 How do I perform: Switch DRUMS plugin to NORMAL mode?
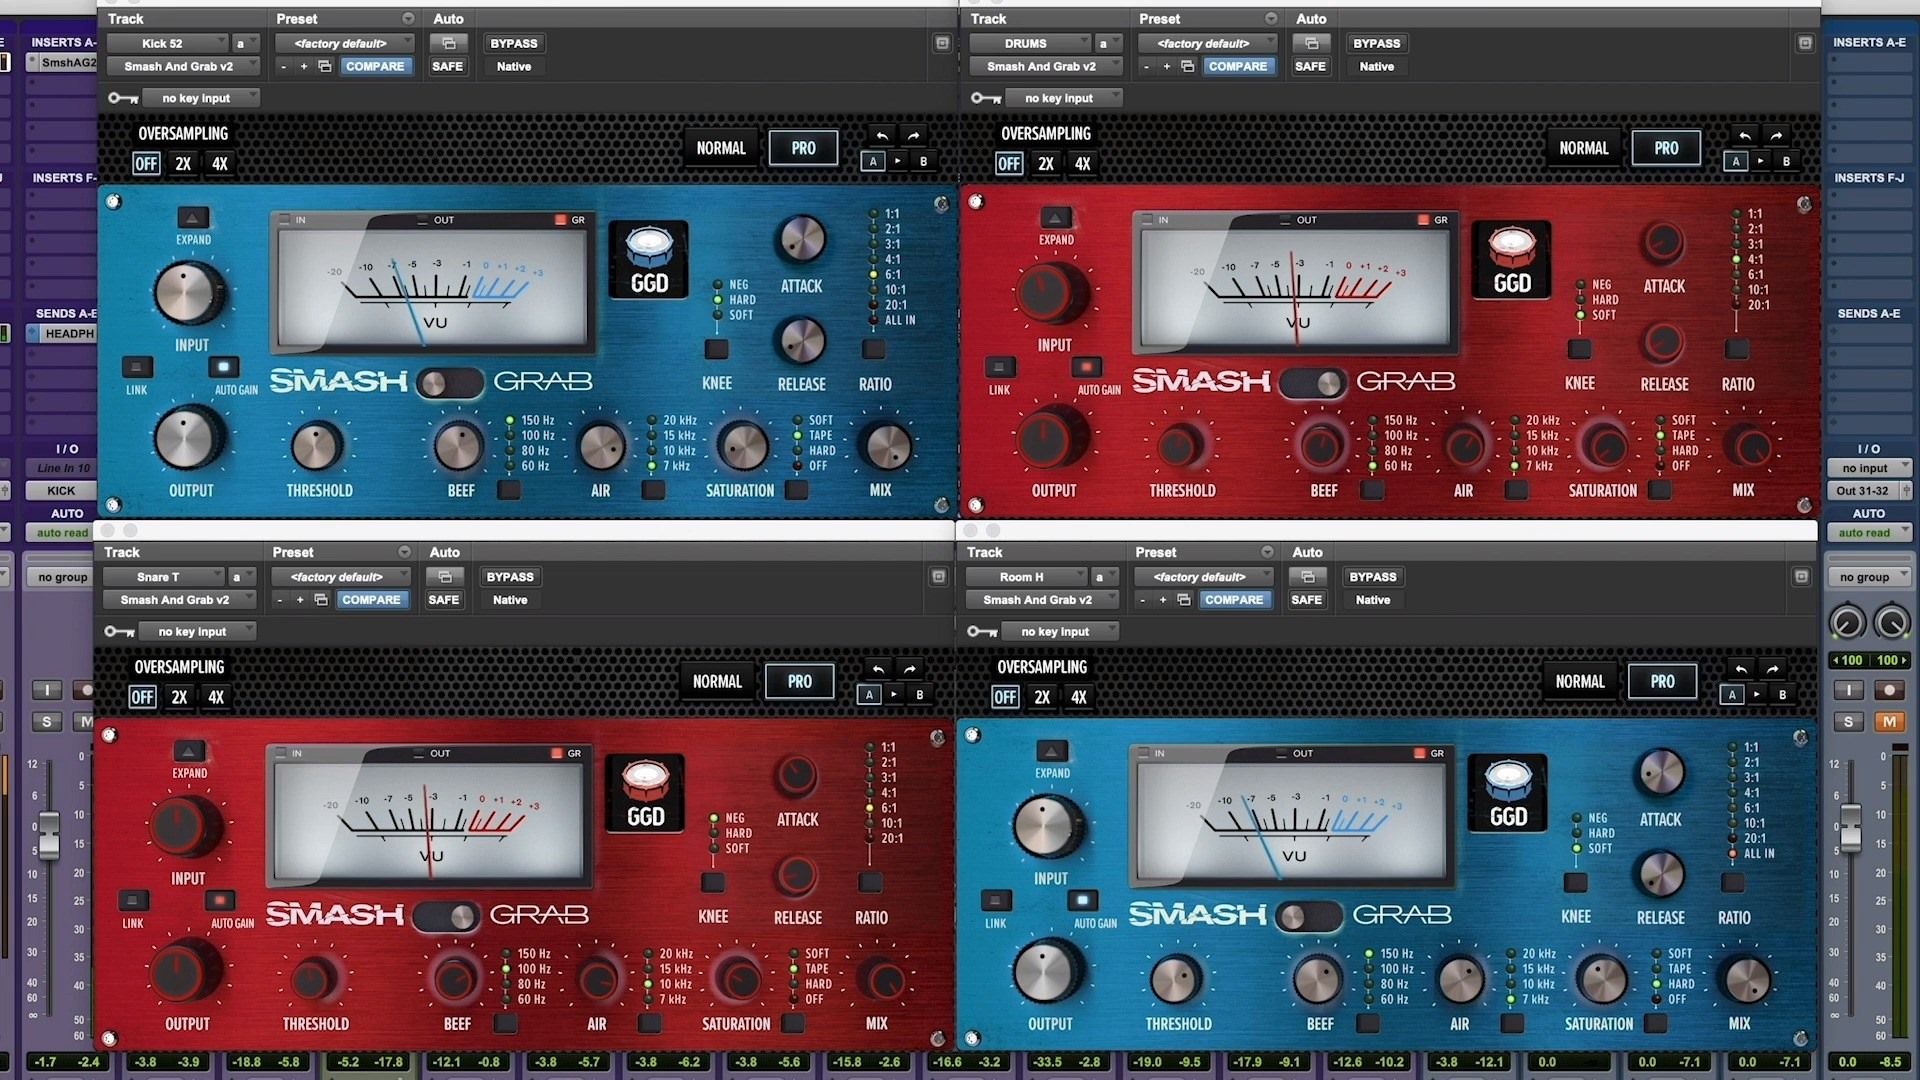1584,148
